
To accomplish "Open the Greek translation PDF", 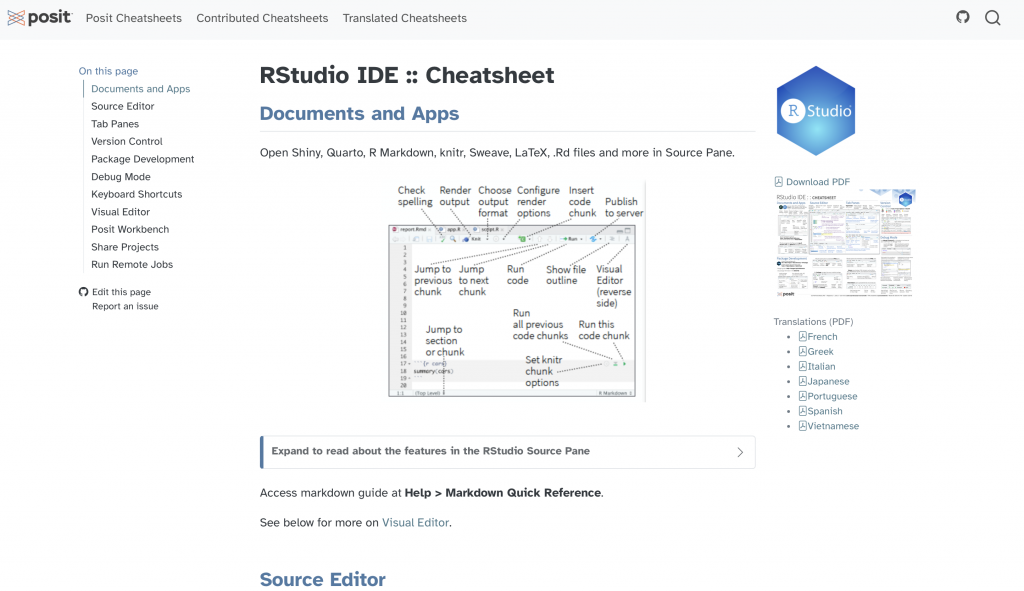I will [820, 351].
